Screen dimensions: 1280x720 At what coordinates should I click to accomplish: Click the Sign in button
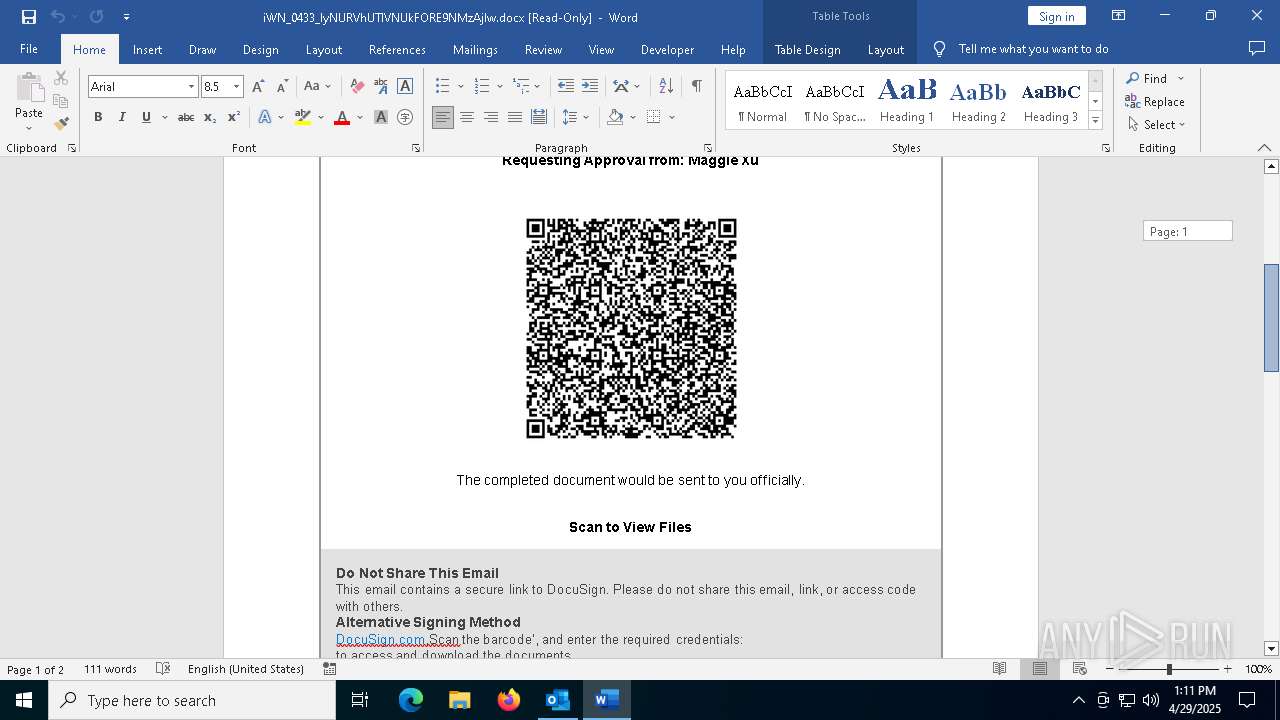click(x=1056, y=16)
